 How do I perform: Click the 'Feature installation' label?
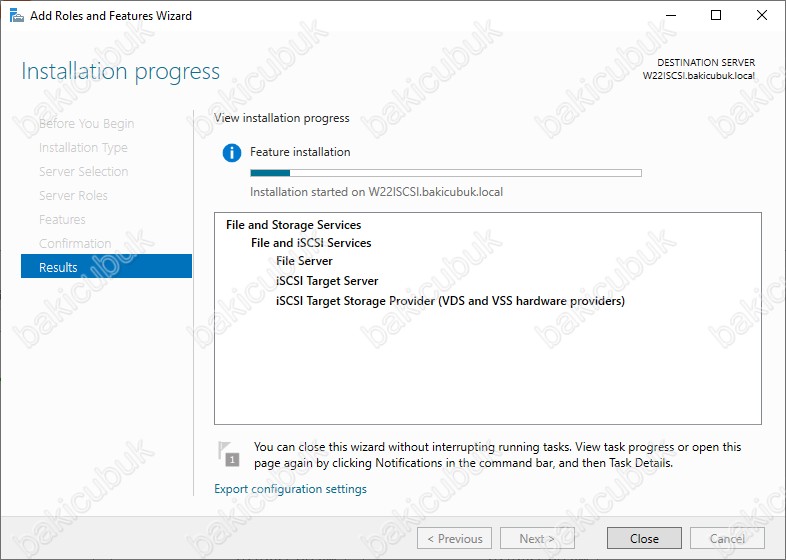(x=300, y=152)
